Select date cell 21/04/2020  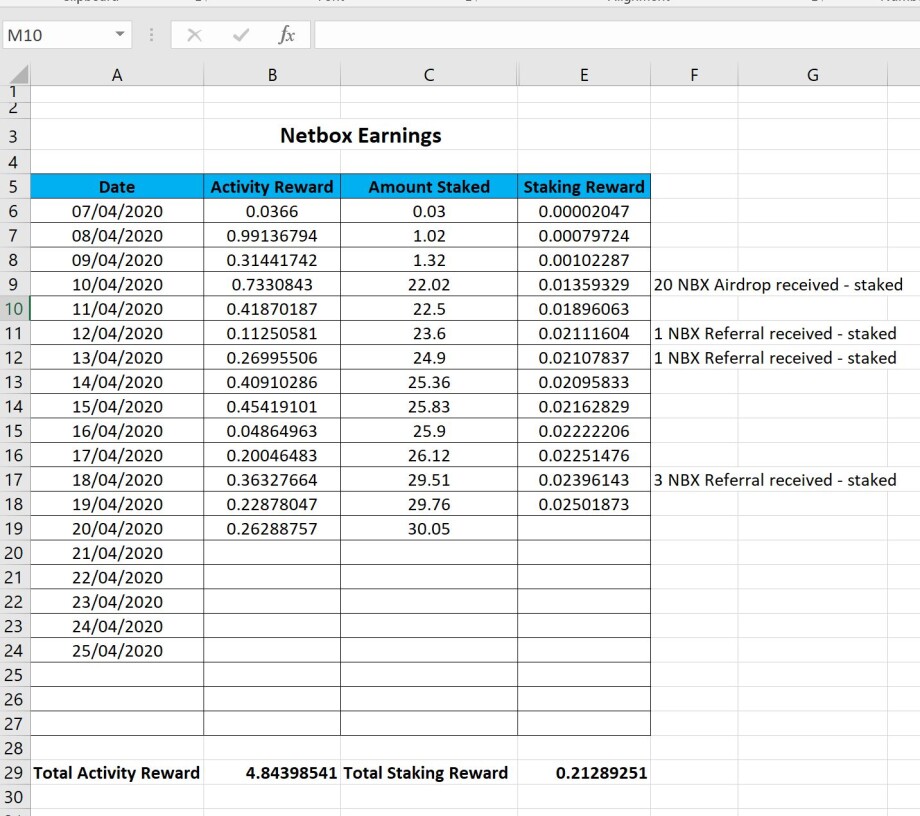tap(117, 553)
